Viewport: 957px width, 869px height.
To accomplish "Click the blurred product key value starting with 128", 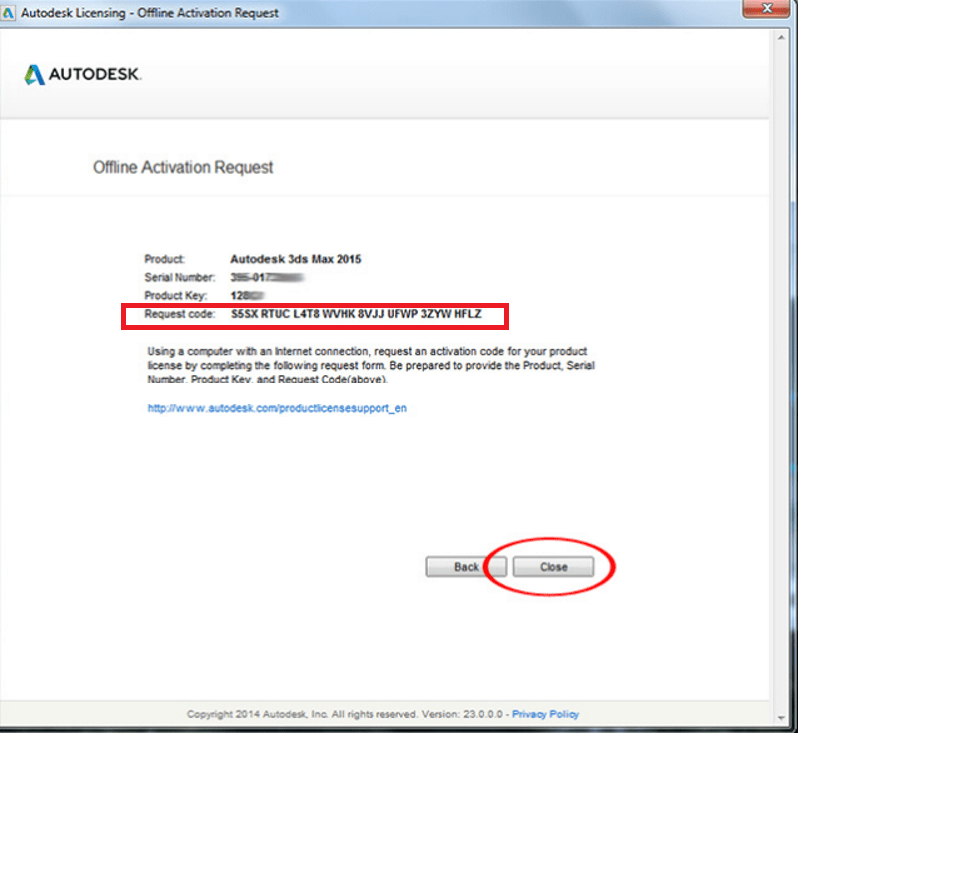I will pyautogui.click(x=247, y=296).
